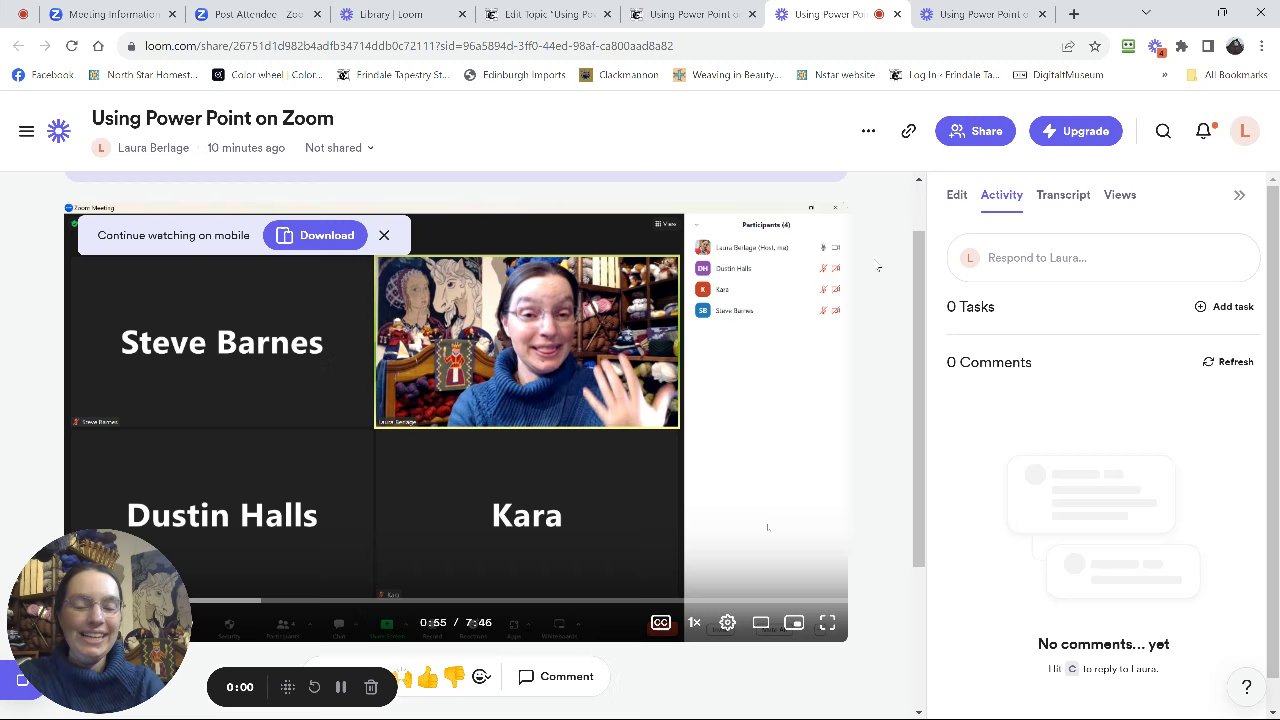Click the video title 'Using Power Point on Zoom'
The width and height of the screenshot is (1280, 720).
coord(213,118)
